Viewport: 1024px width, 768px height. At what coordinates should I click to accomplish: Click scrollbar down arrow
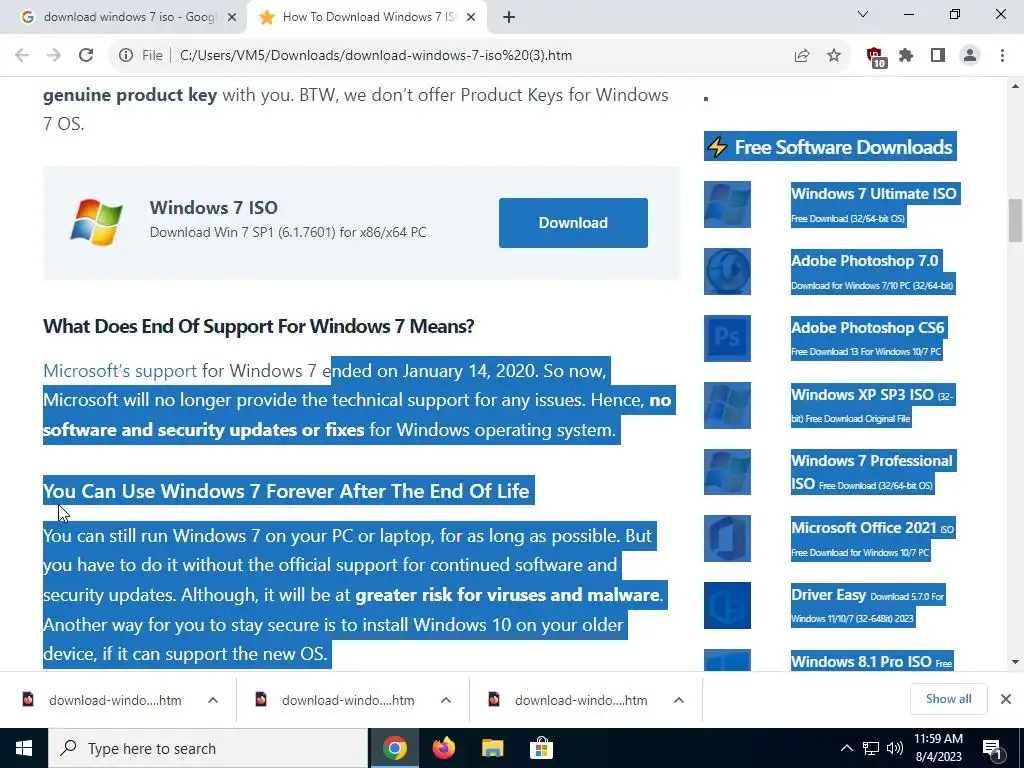pos(1015,662)
